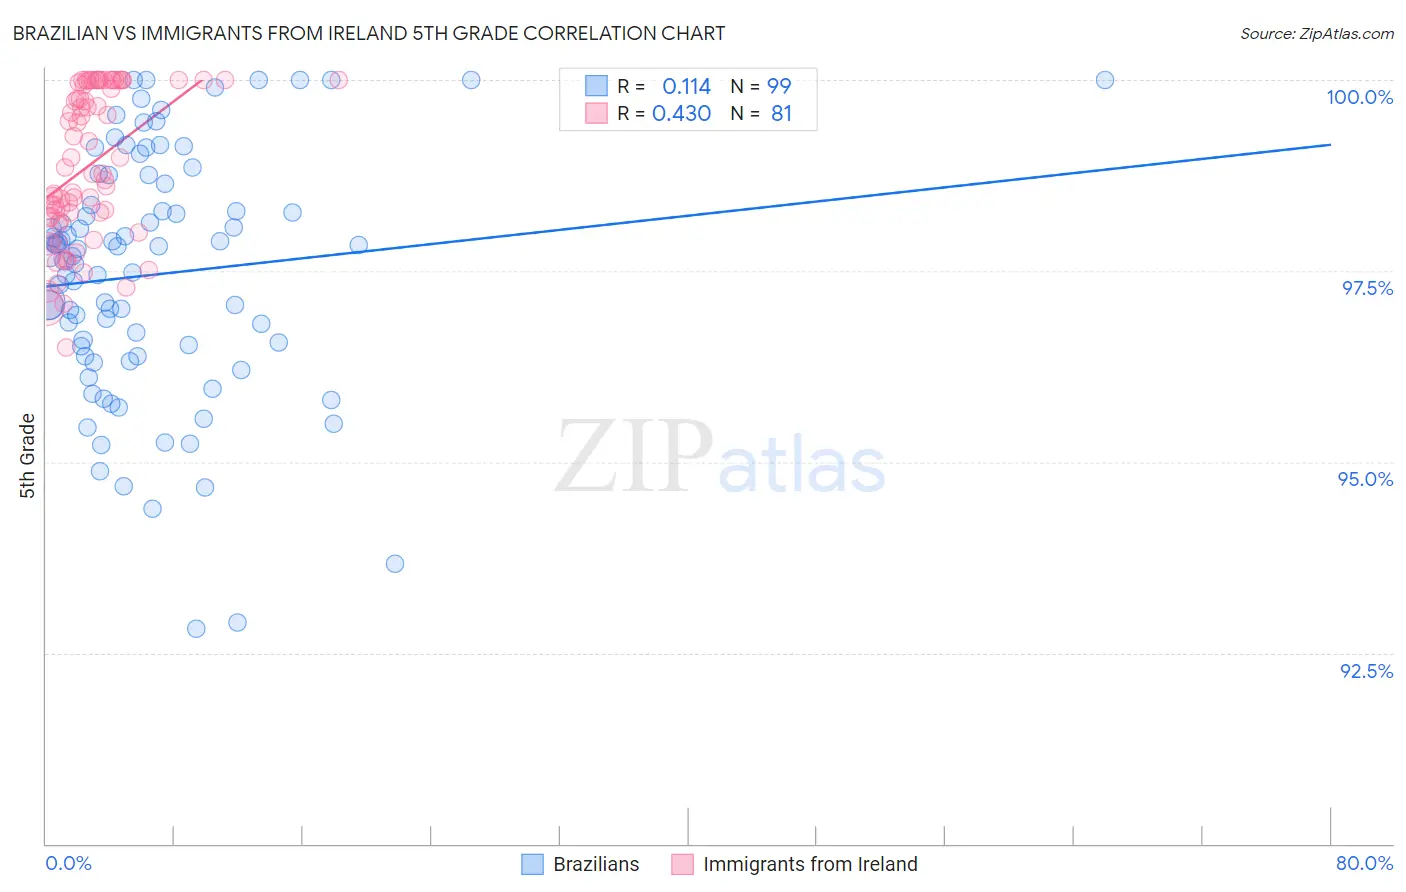Click the 92.5% y-axis label

pyautogui.click(x=1366, y=671)
